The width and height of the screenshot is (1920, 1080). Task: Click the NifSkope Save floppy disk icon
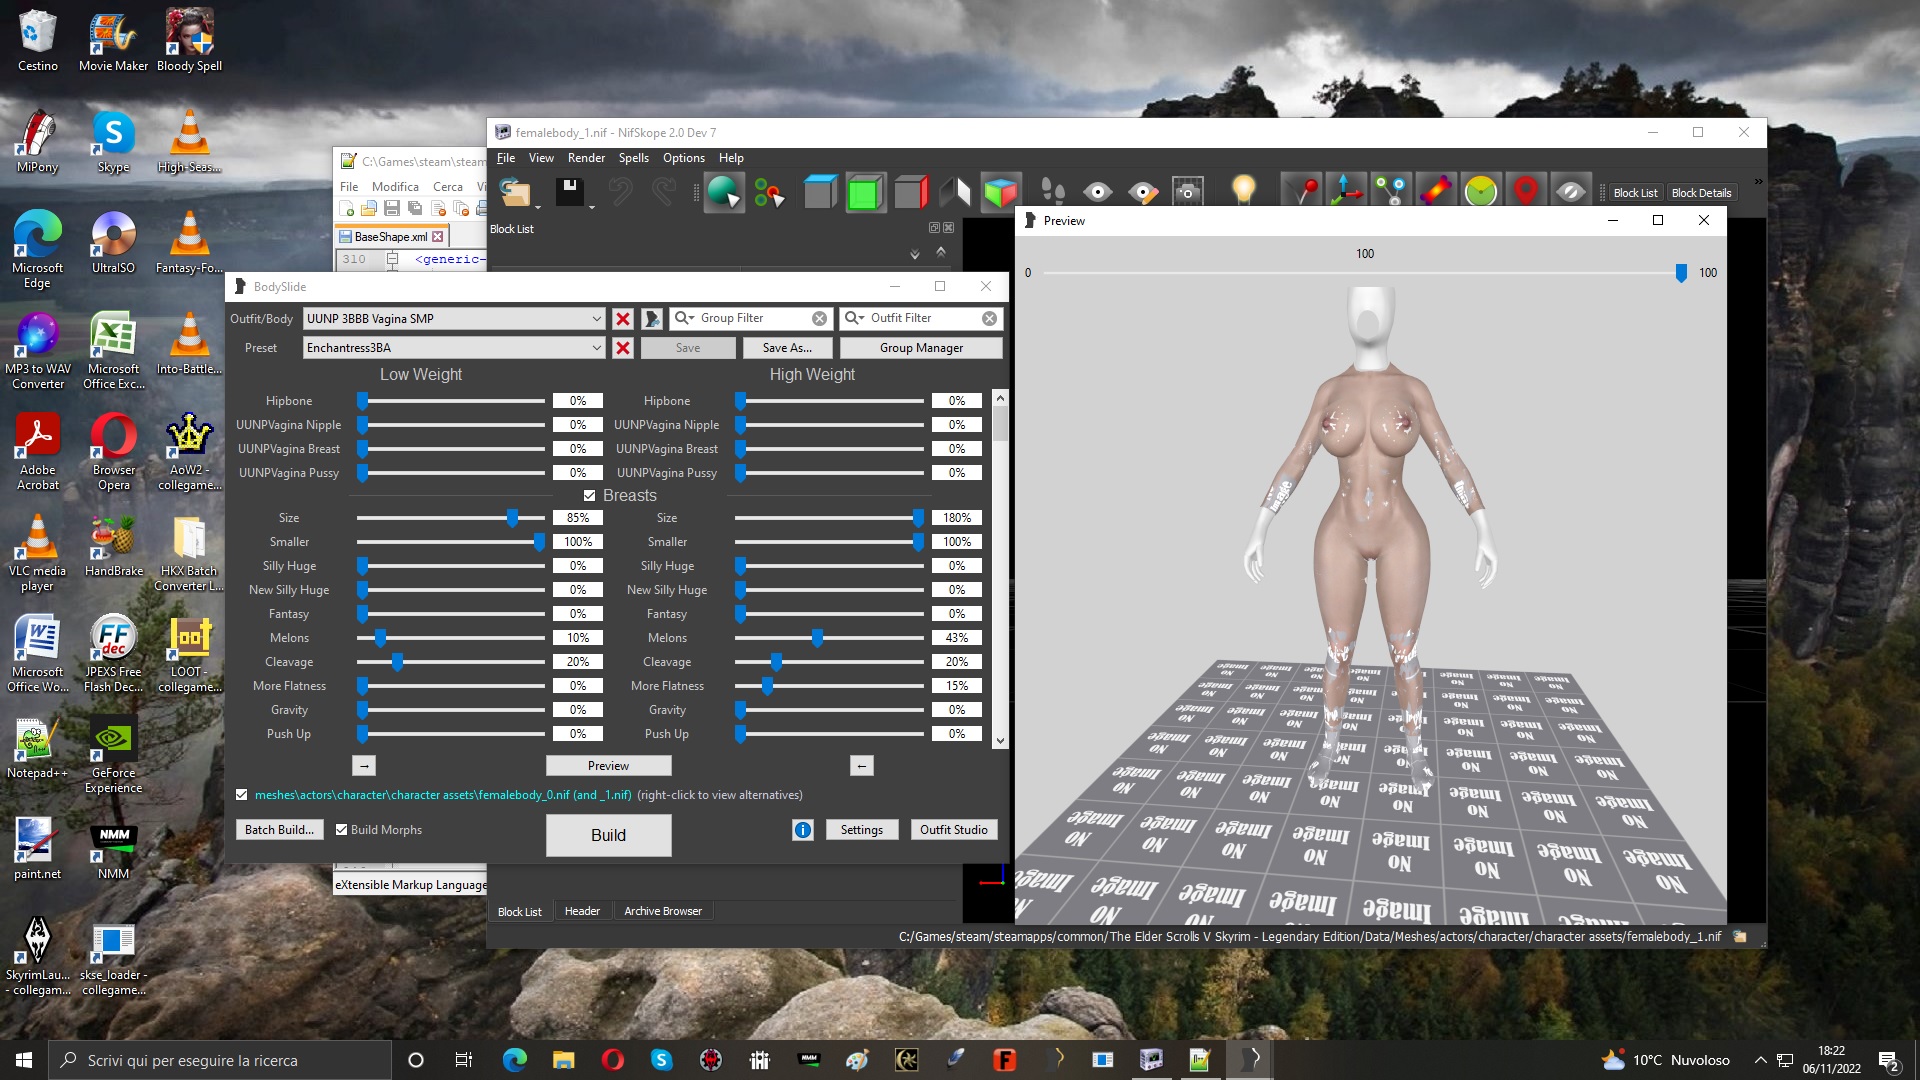(570, 192)
